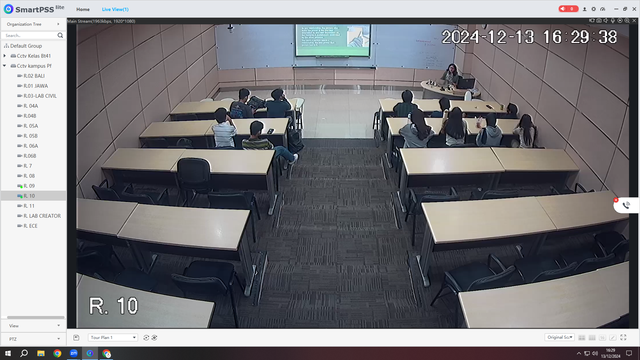Viewport: 640px width, 360px height.
Task: Click the SmartPSS Lite logo
Action: (x=33, y=9)
